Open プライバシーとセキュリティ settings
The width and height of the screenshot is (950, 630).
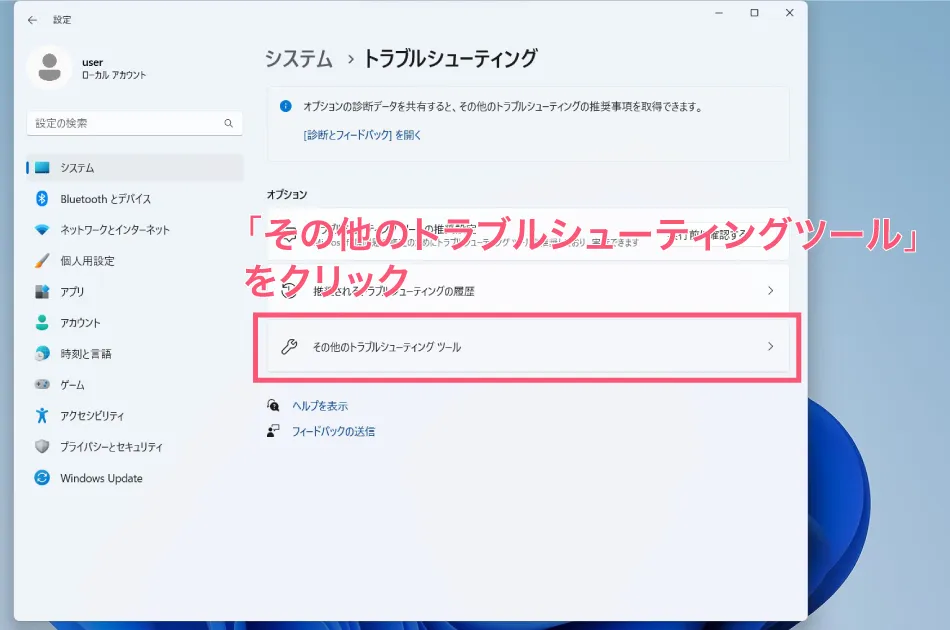tap(93, 447)
